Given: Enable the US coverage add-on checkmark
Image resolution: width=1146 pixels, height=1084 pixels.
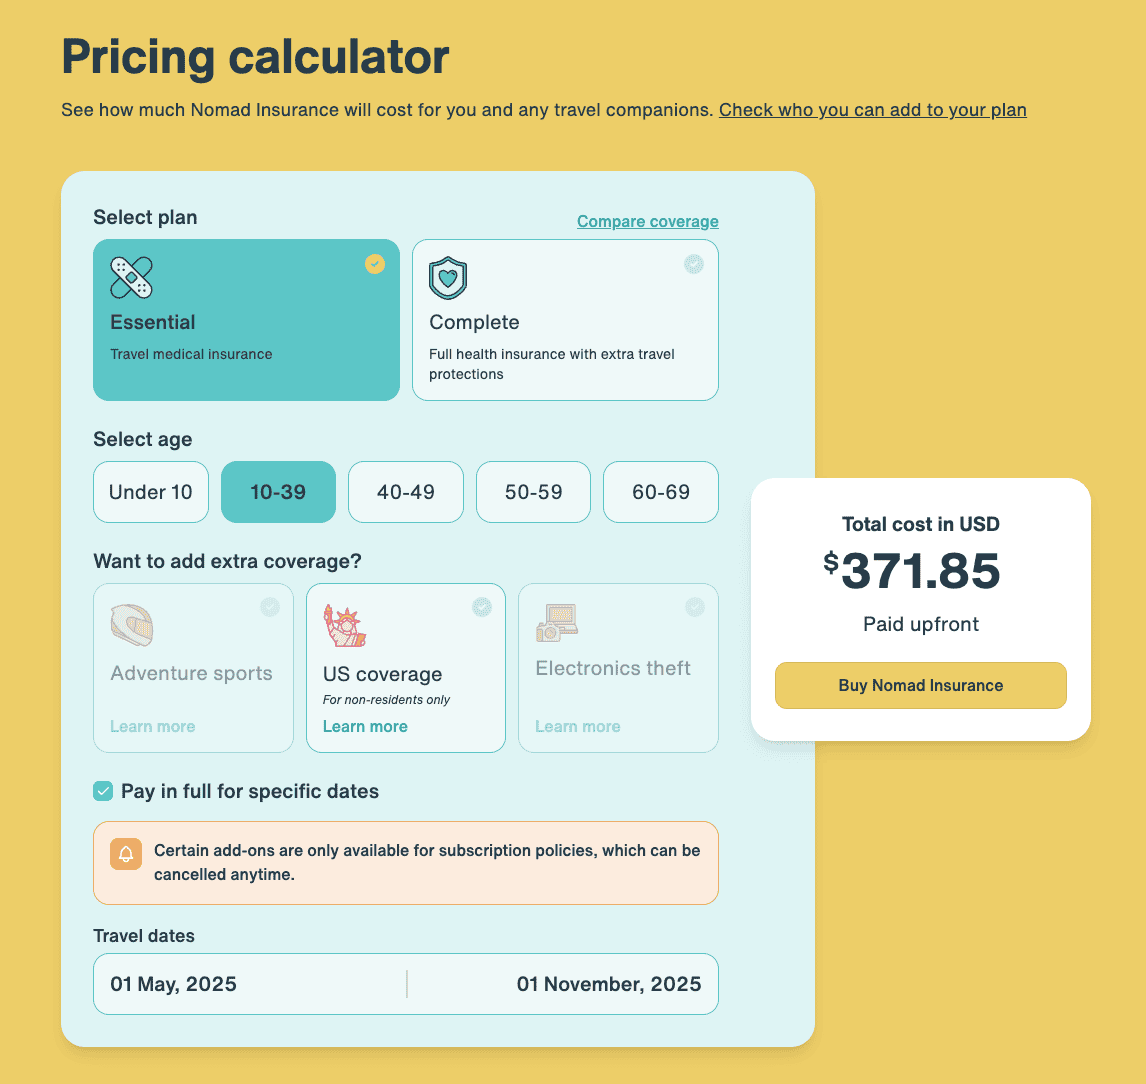Looking at the screenshot, I should tap(482, 607).
